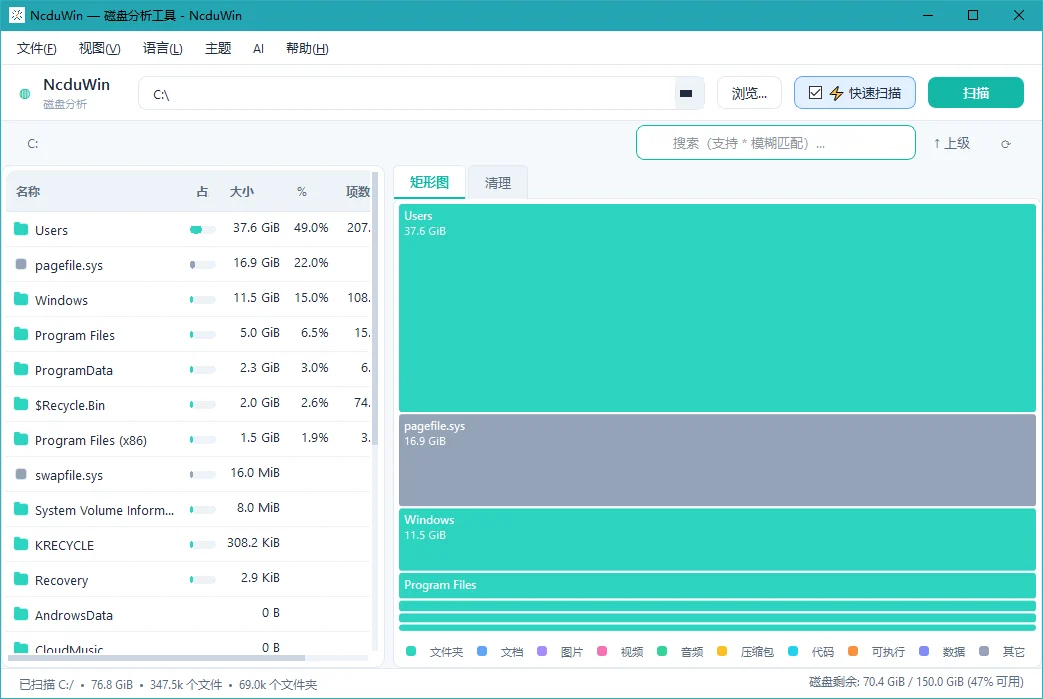Click the refresh icon beside 上级

(x=1006, y=144)
